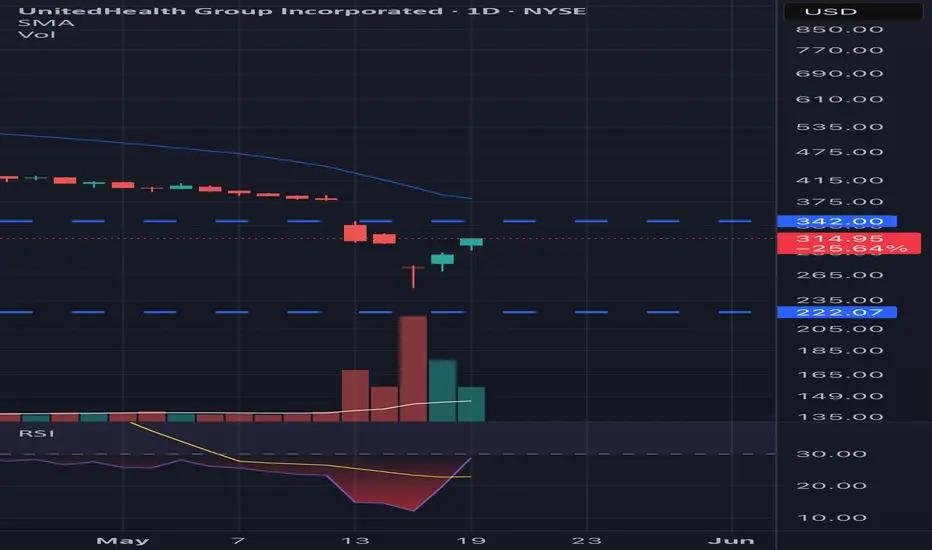Viewport: 932px width, 550px height.
Task: Click the Jun date label
Action: pos(731,540)
